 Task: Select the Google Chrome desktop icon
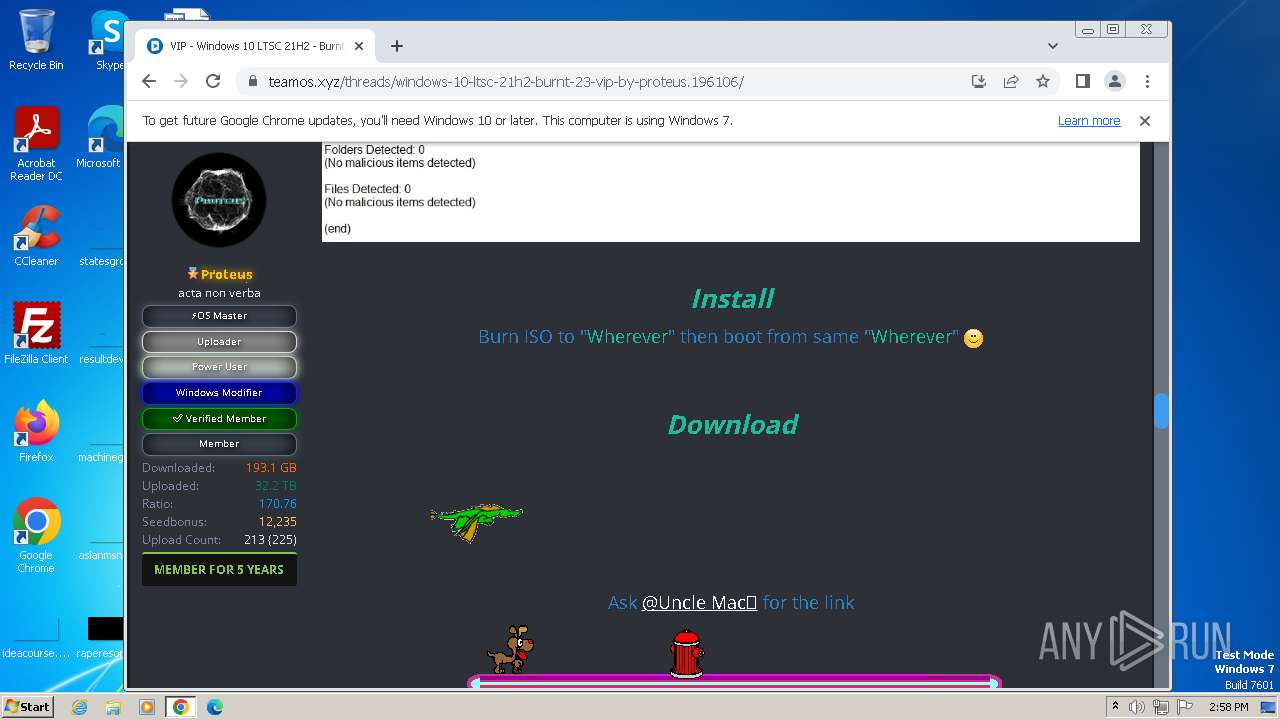tap(36, 536)
